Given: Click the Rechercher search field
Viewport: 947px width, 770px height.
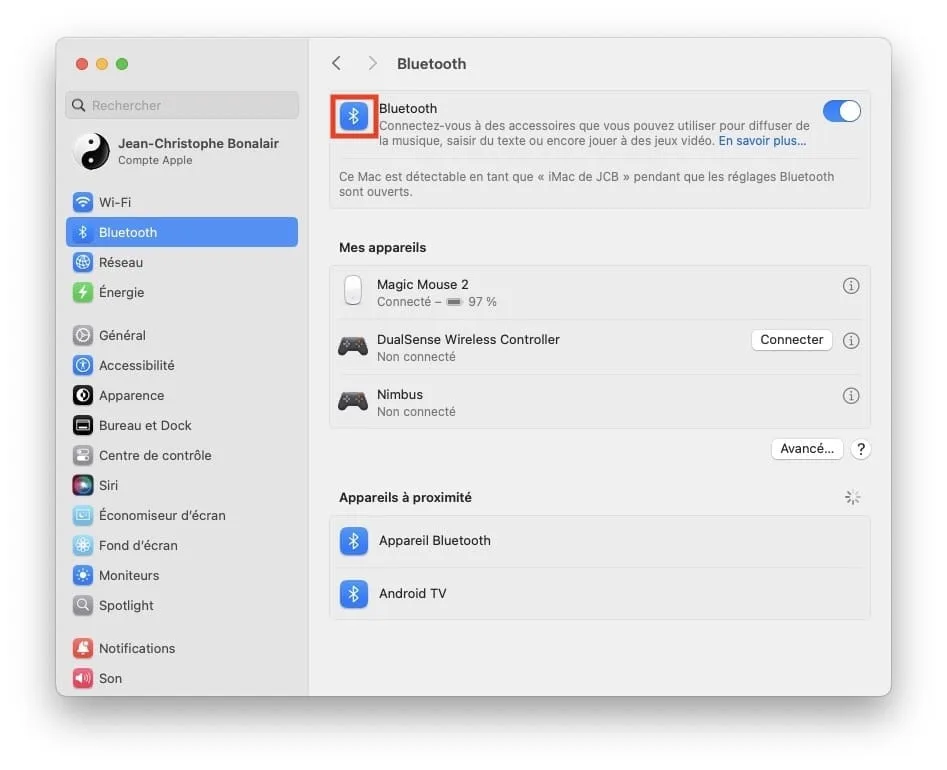Looking at the screenshot, I should pos(182,105).
